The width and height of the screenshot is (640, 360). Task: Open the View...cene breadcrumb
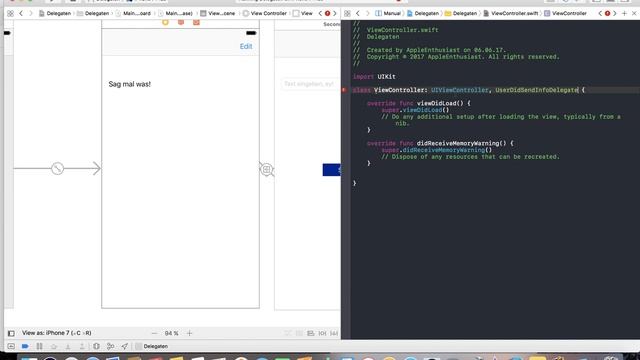coord(218,13)
